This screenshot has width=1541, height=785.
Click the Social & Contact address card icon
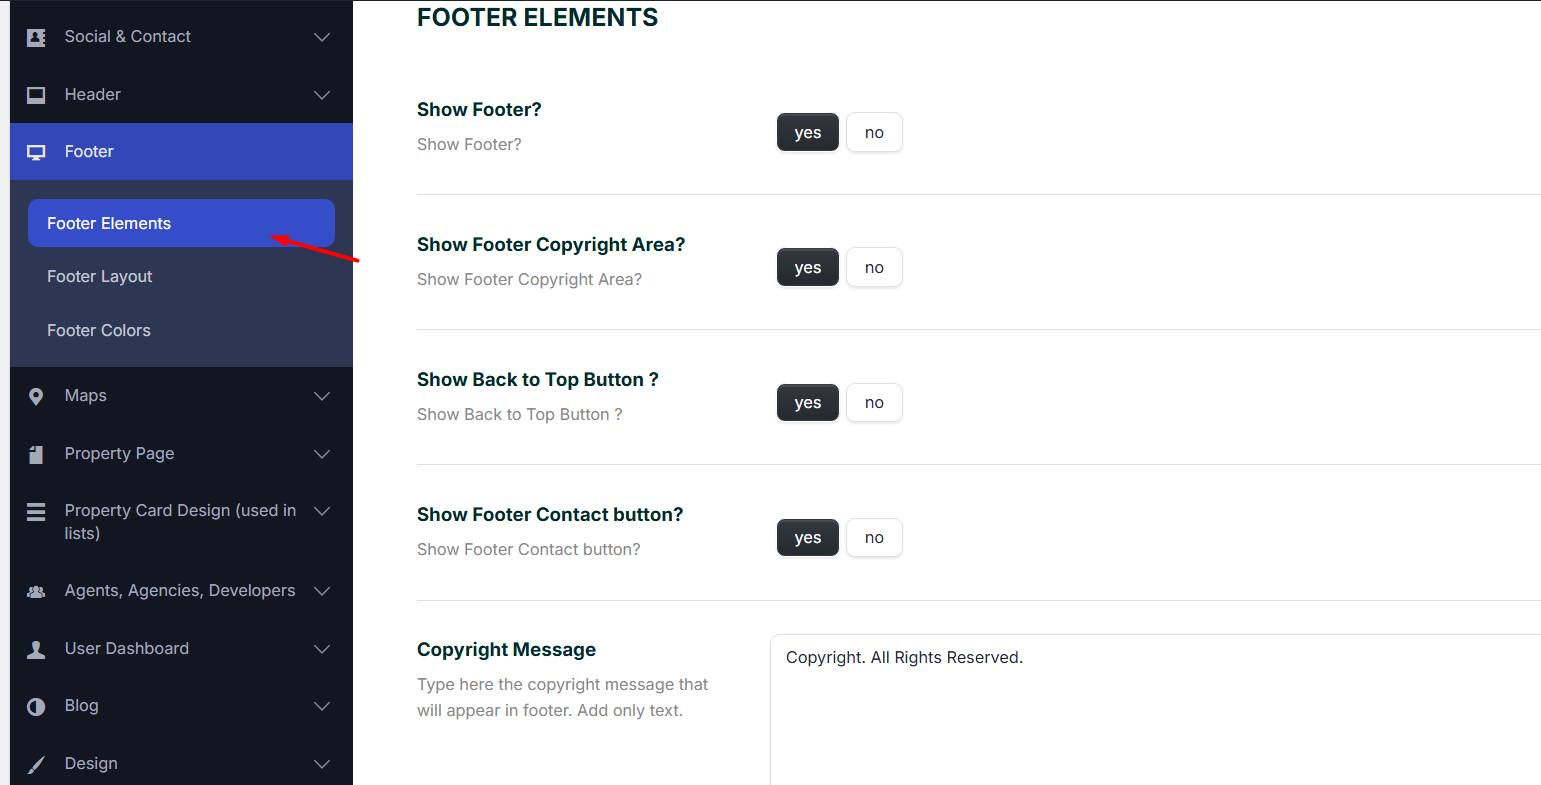(x=36, y=37)
